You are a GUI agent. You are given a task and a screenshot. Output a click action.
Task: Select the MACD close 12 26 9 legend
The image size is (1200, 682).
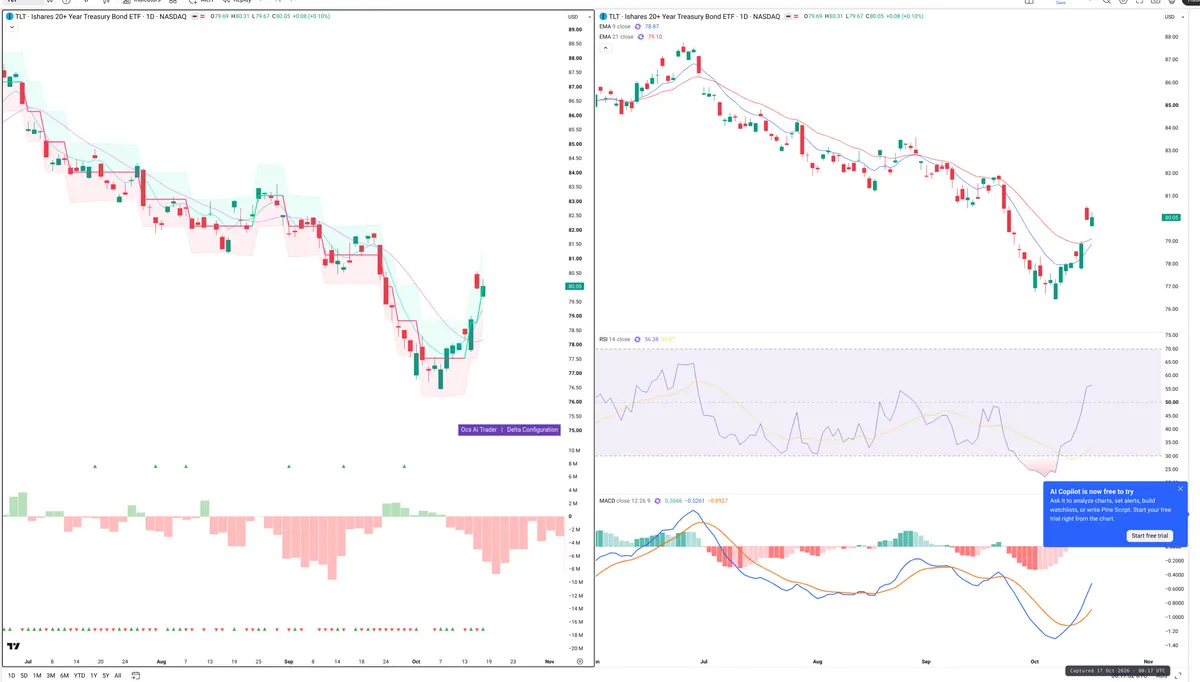click(x=627, y=499)
